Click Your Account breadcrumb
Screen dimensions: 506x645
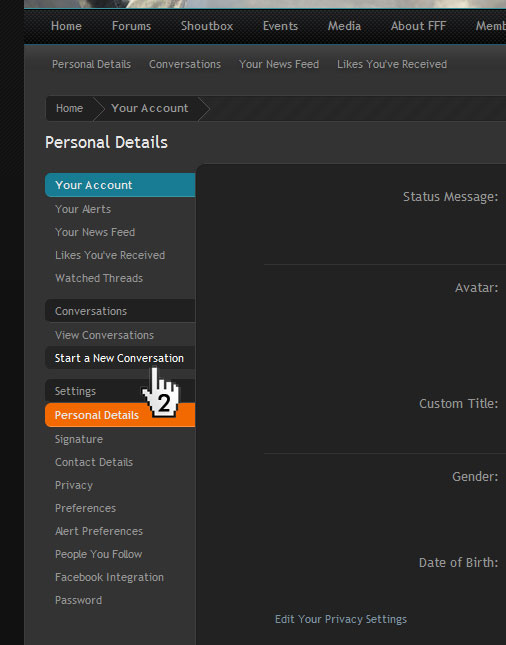150,108
